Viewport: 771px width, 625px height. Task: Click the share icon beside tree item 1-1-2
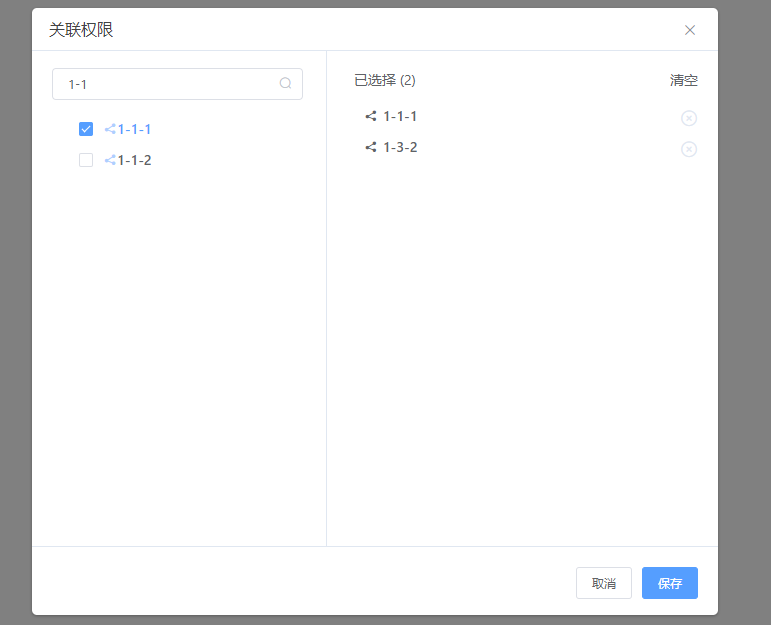click(x=110, y=160)
